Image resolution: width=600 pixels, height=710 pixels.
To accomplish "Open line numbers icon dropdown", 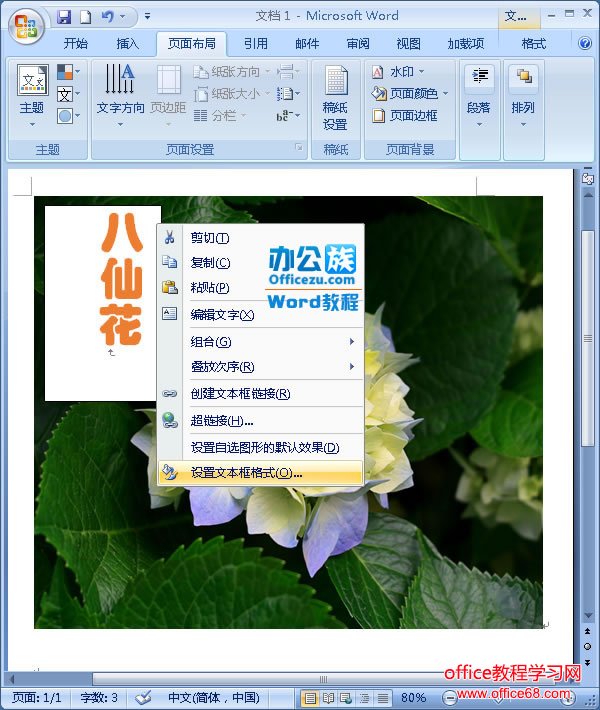I will pyautogui.click(x=288, y=94).
